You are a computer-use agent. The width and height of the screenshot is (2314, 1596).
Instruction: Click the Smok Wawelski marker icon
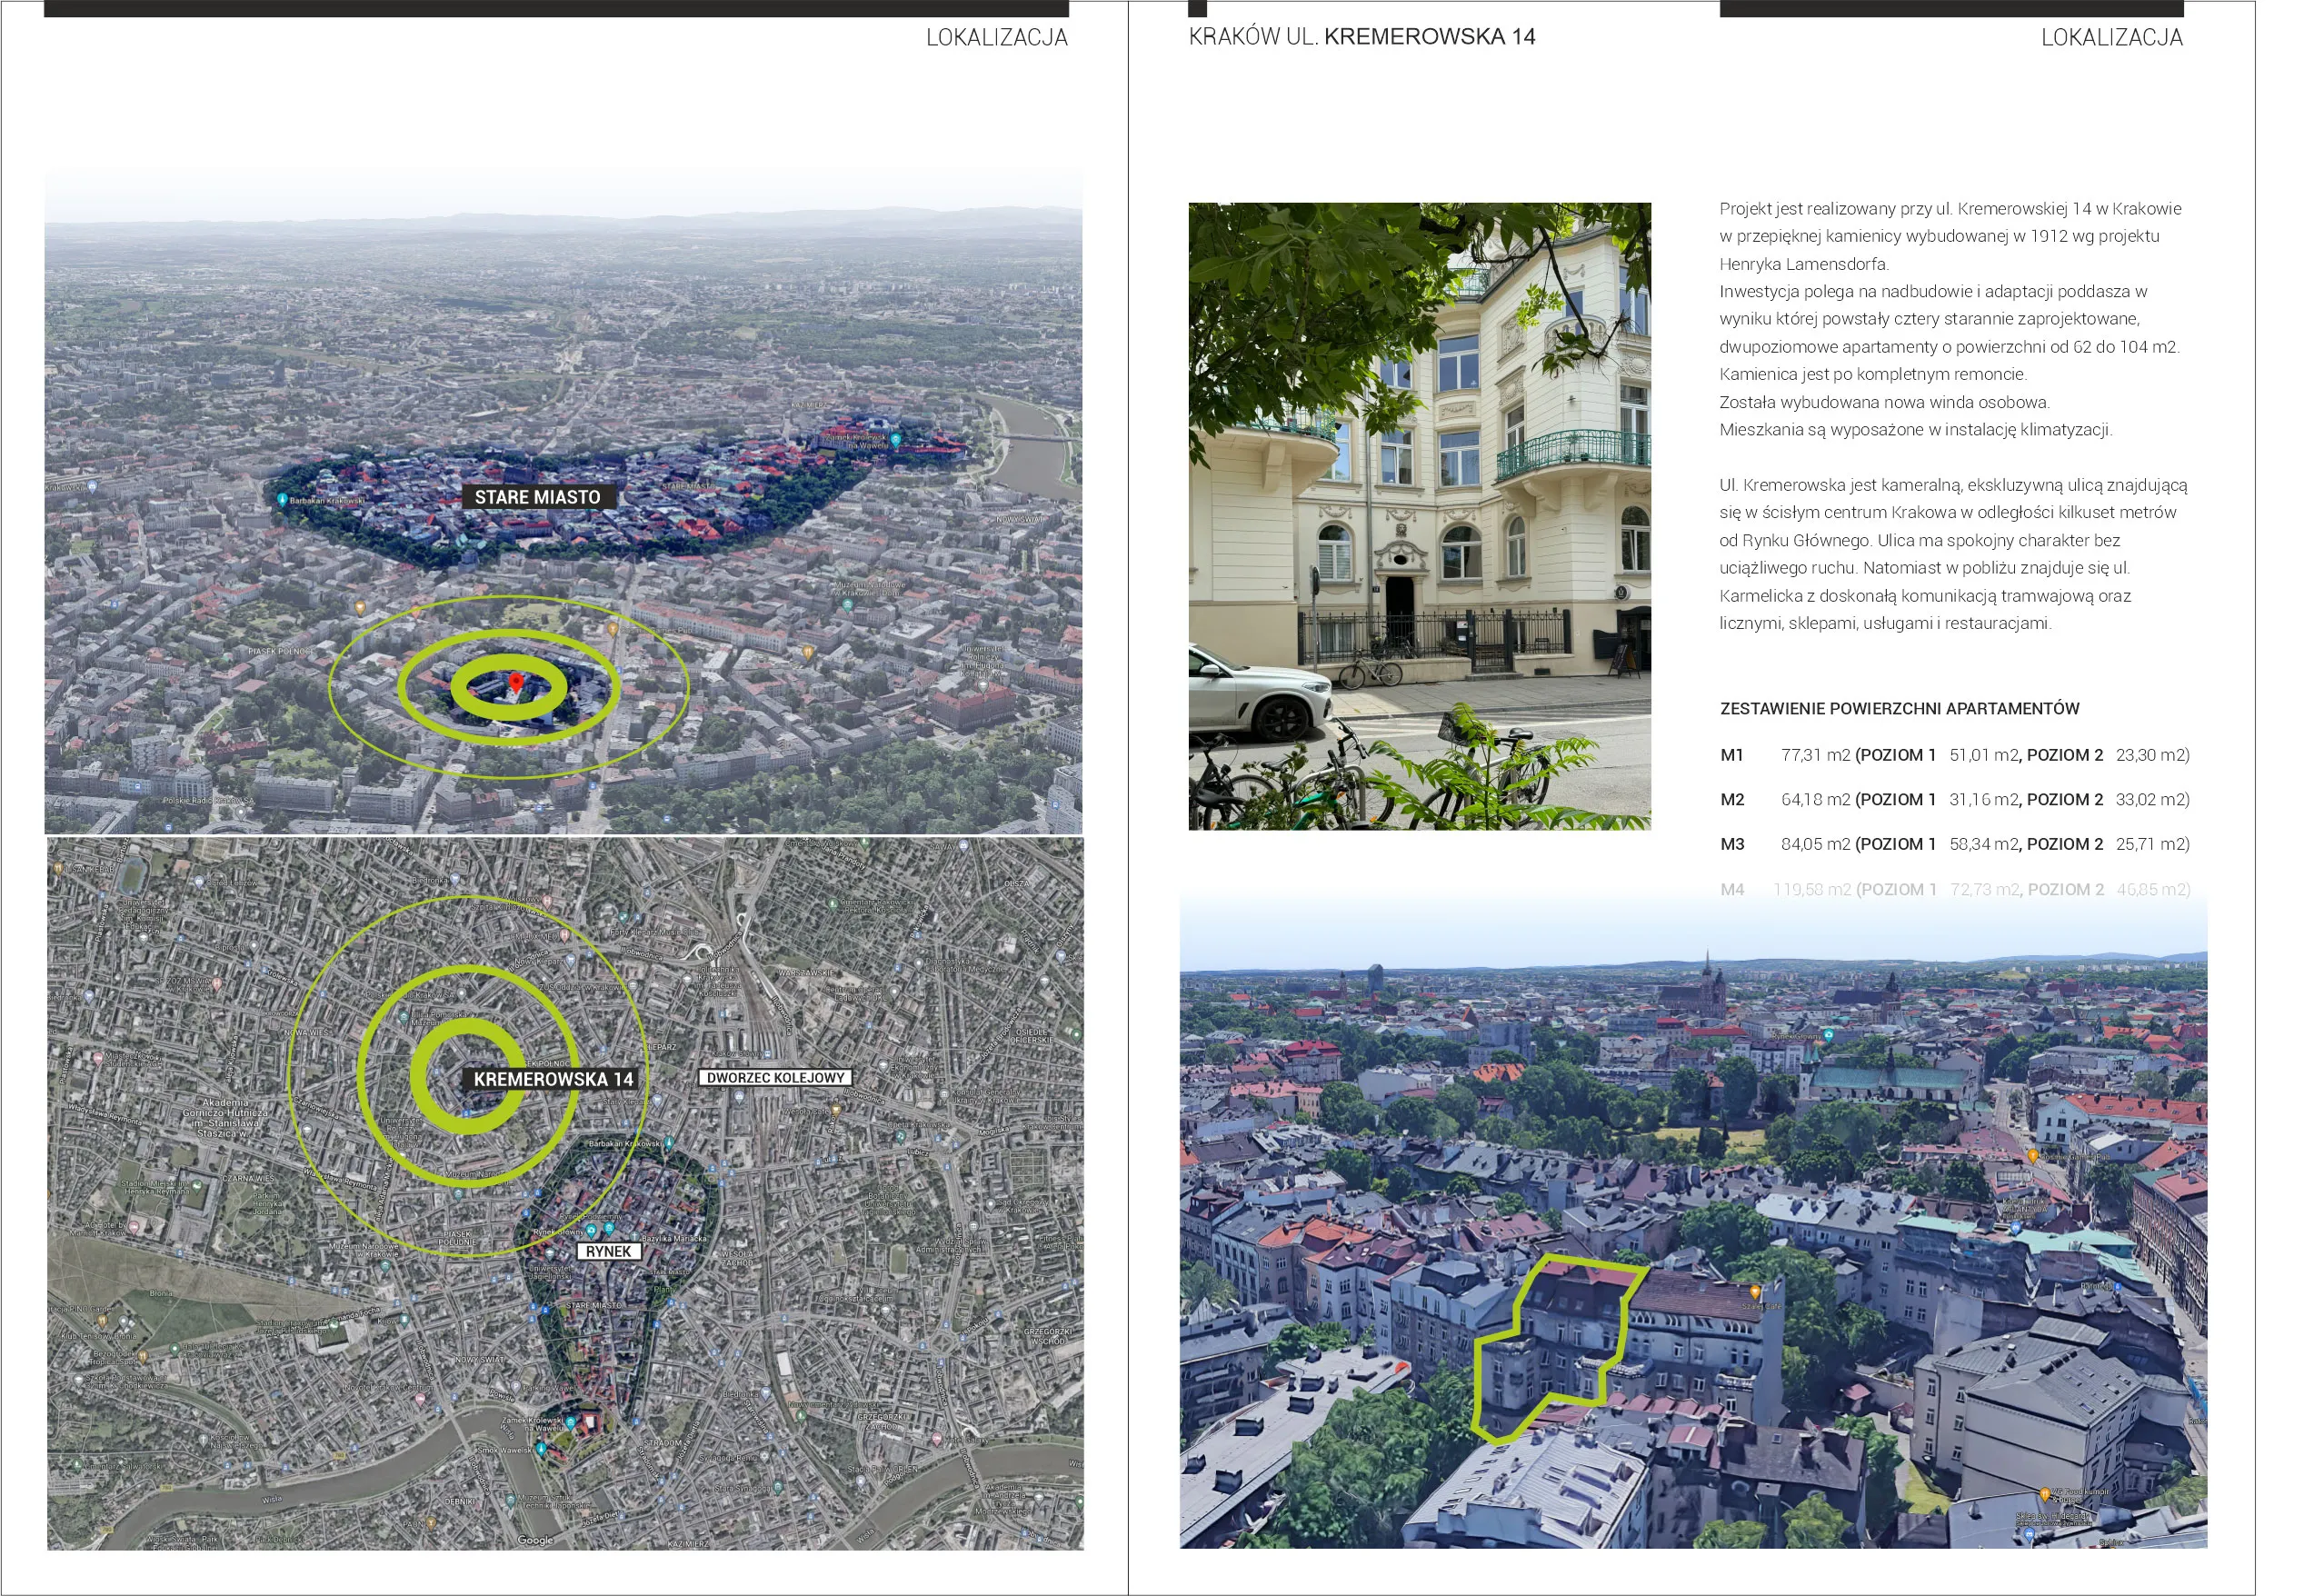[541, 1449]
